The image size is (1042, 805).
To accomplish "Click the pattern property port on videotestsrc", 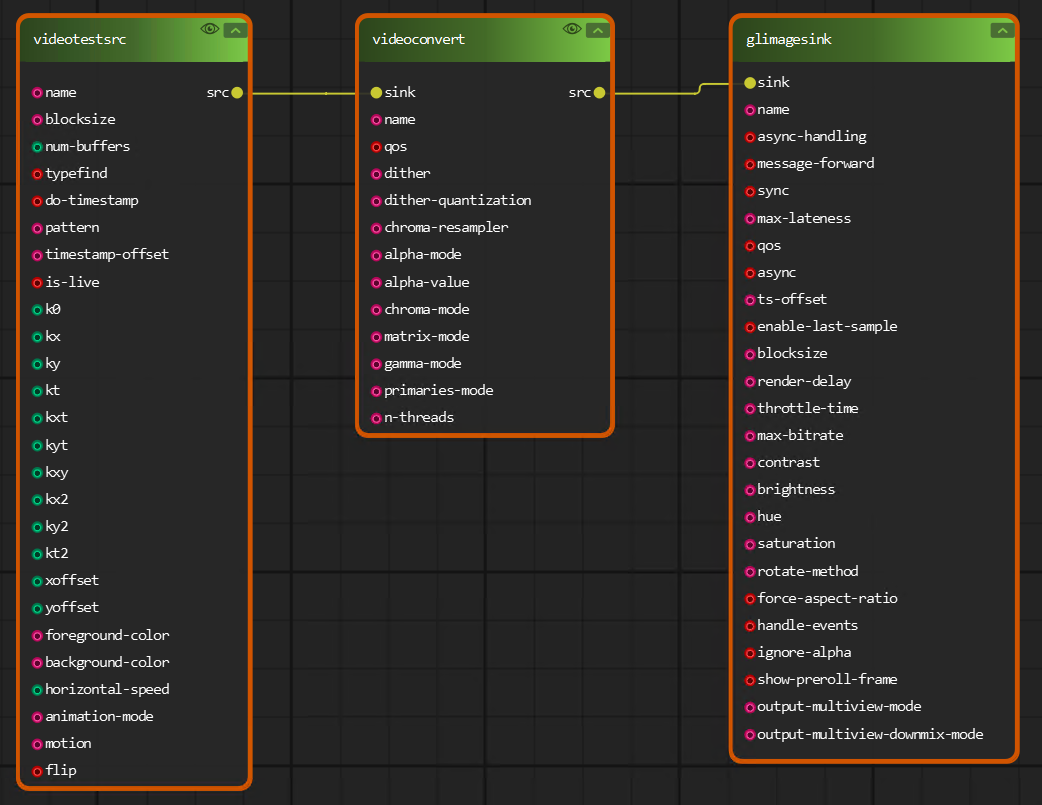I will click(x=37, y=228).
